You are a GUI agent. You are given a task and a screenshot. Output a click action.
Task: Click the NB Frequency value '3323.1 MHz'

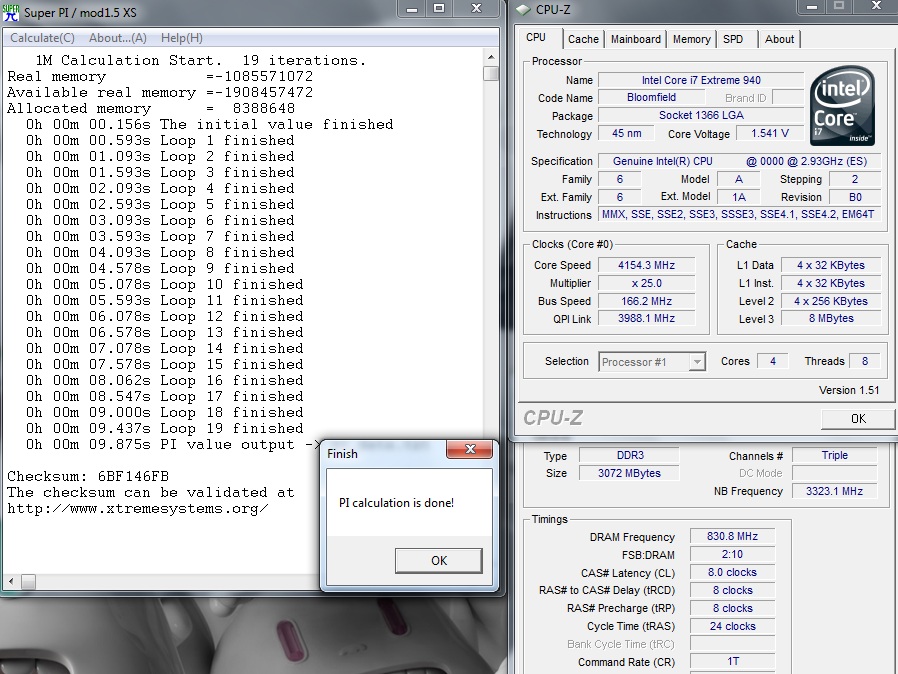pyautogui.click(x=834, y=491)
